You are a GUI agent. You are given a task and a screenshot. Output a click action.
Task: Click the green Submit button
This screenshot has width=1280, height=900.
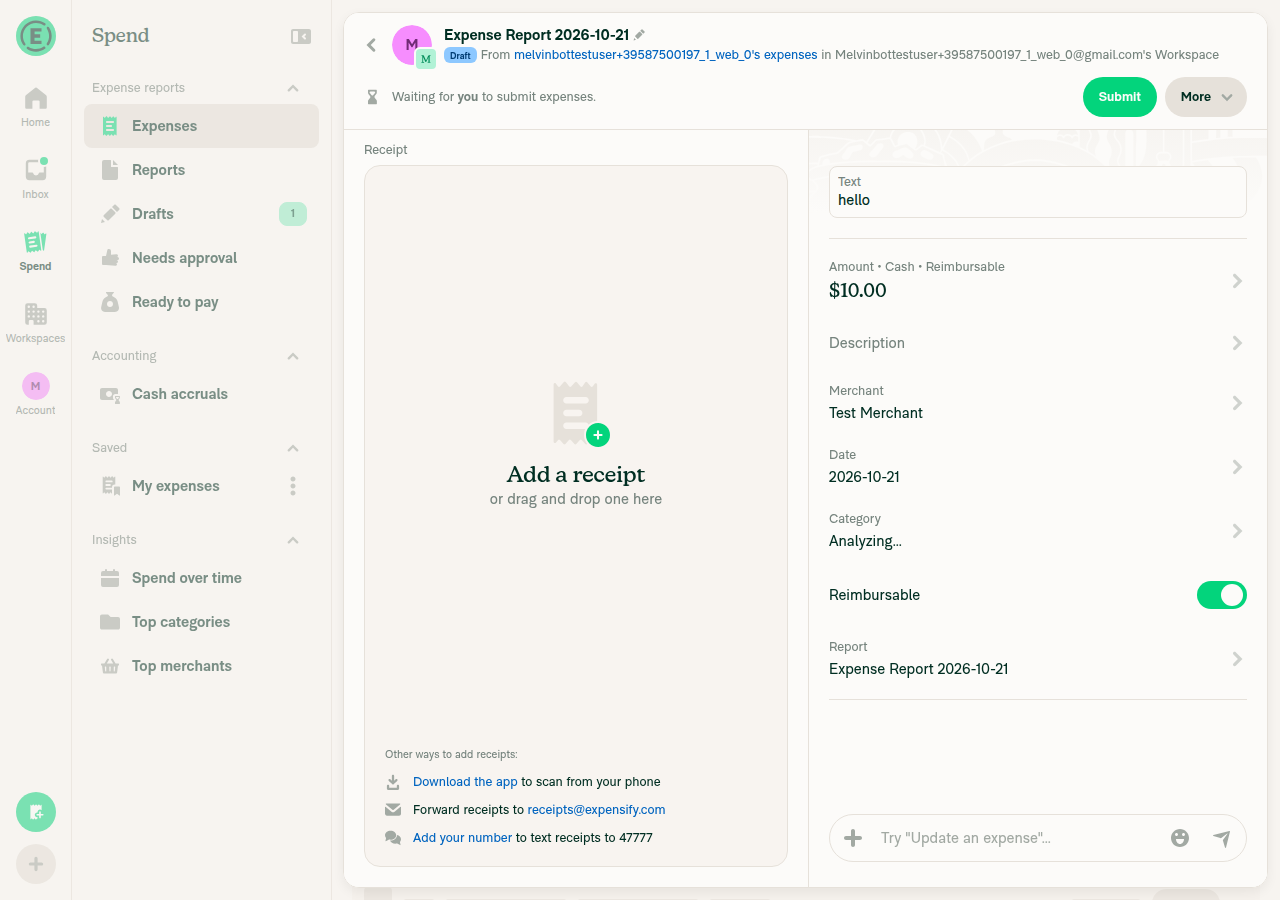coord(1119,97)
